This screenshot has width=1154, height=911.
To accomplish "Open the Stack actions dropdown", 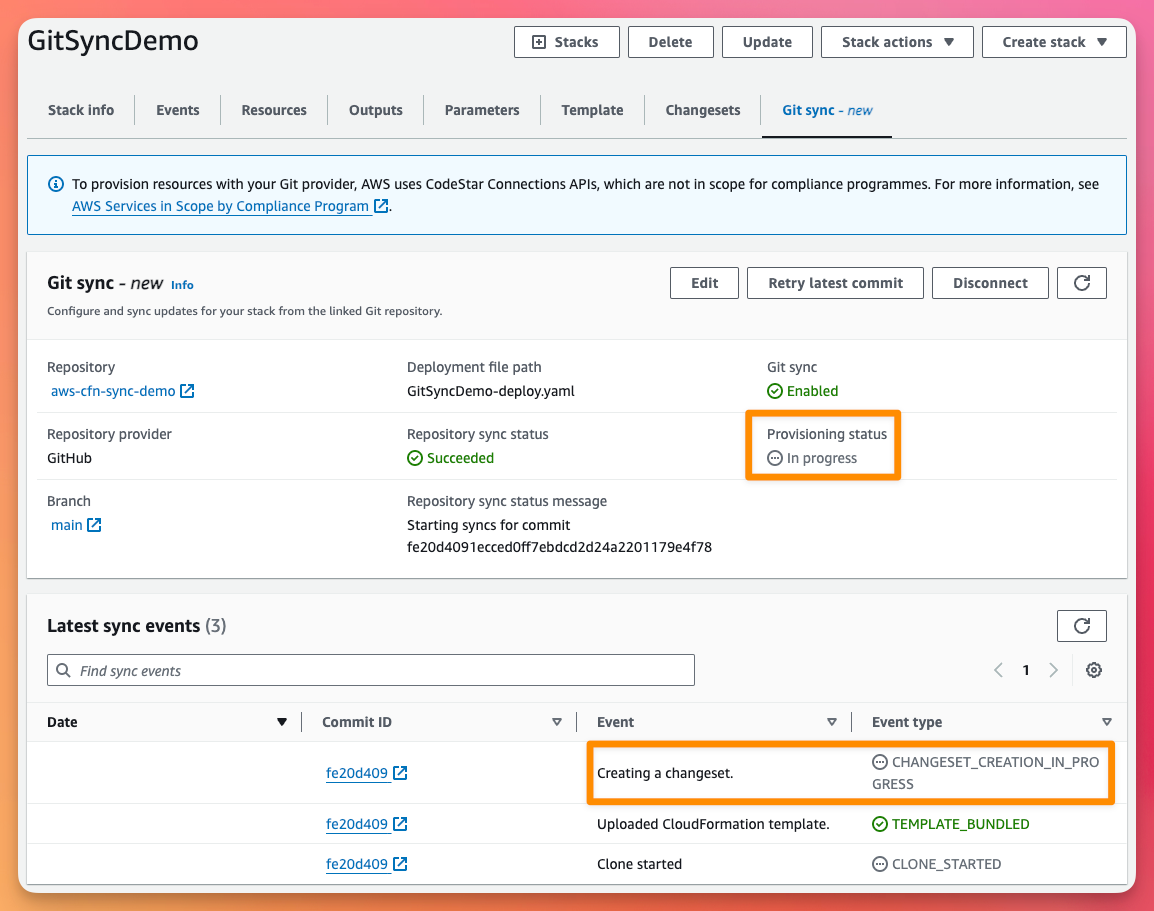I will click(897, 42).
